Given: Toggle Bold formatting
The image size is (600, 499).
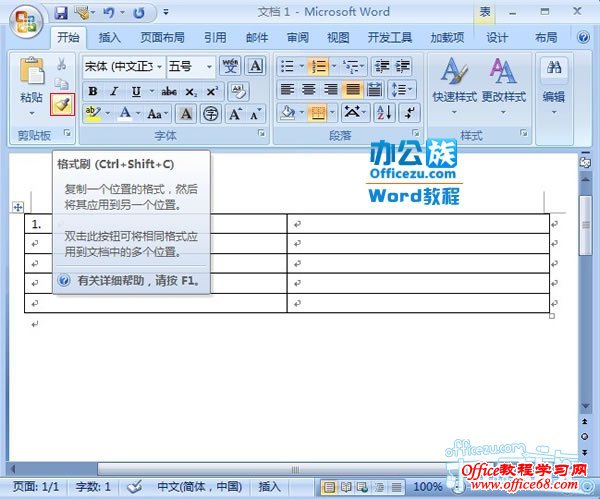Looking at the screenshot, I should (x=93, y=91).
